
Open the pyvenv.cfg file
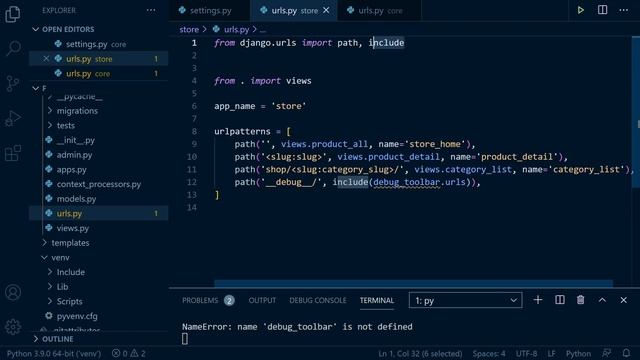click(x=77, y=316)
